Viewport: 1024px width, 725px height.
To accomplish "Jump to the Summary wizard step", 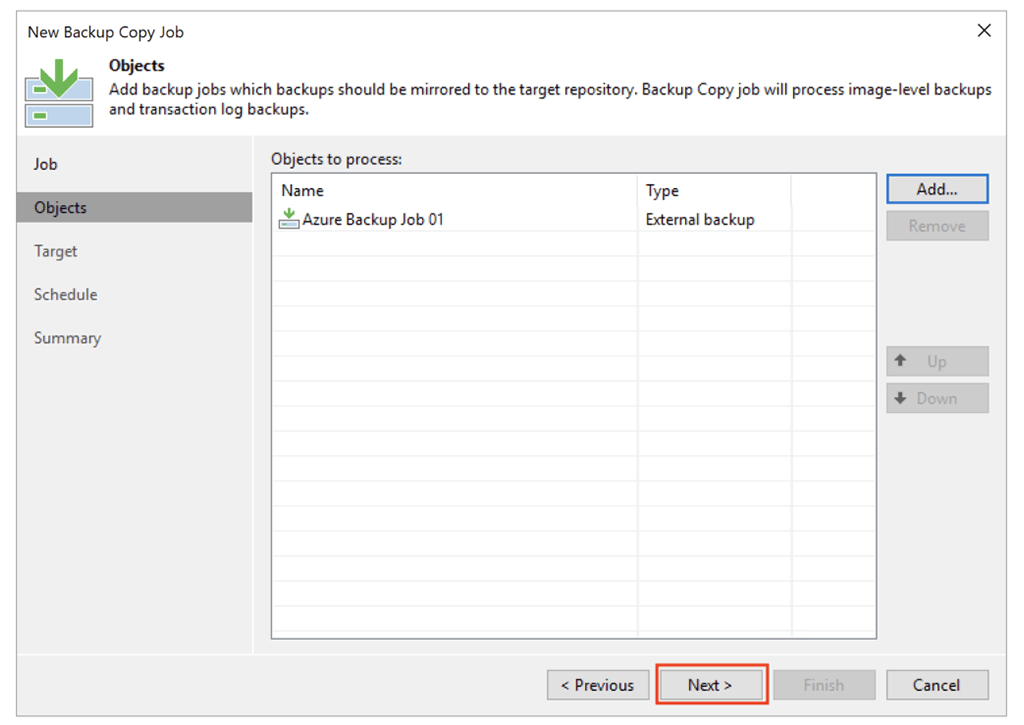I will [67, 338].
